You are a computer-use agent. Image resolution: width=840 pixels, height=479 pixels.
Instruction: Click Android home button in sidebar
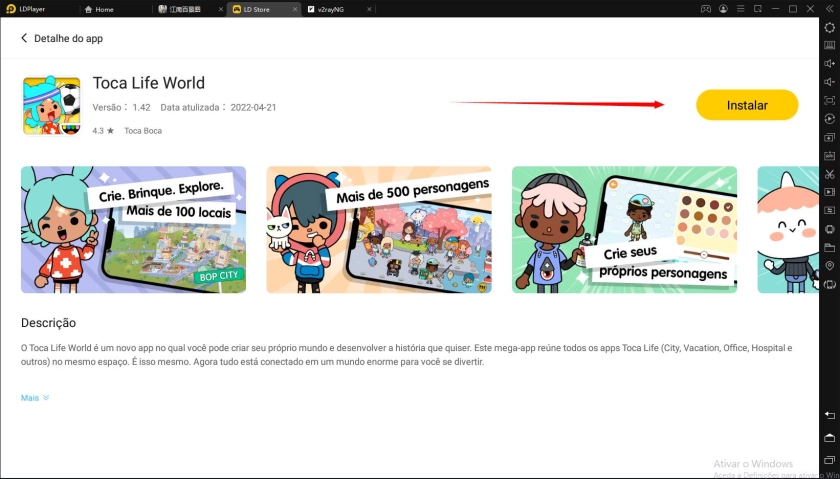[829, 438]
